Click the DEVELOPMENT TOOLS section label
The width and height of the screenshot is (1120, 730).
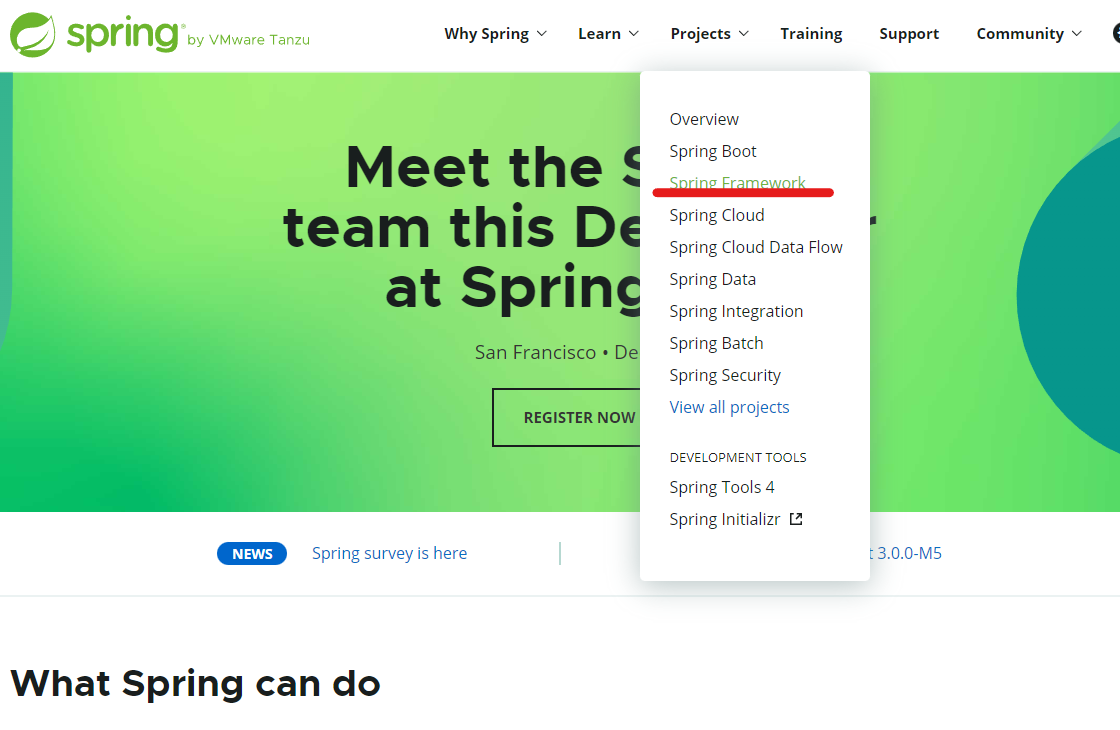(738, 458)
